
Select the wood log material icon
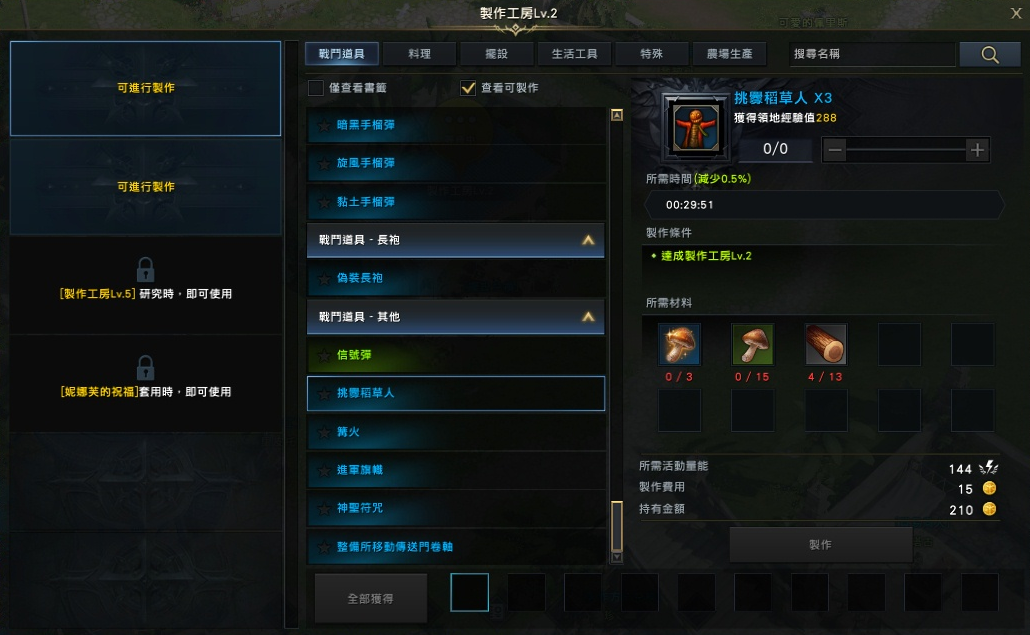click(826, 344)
